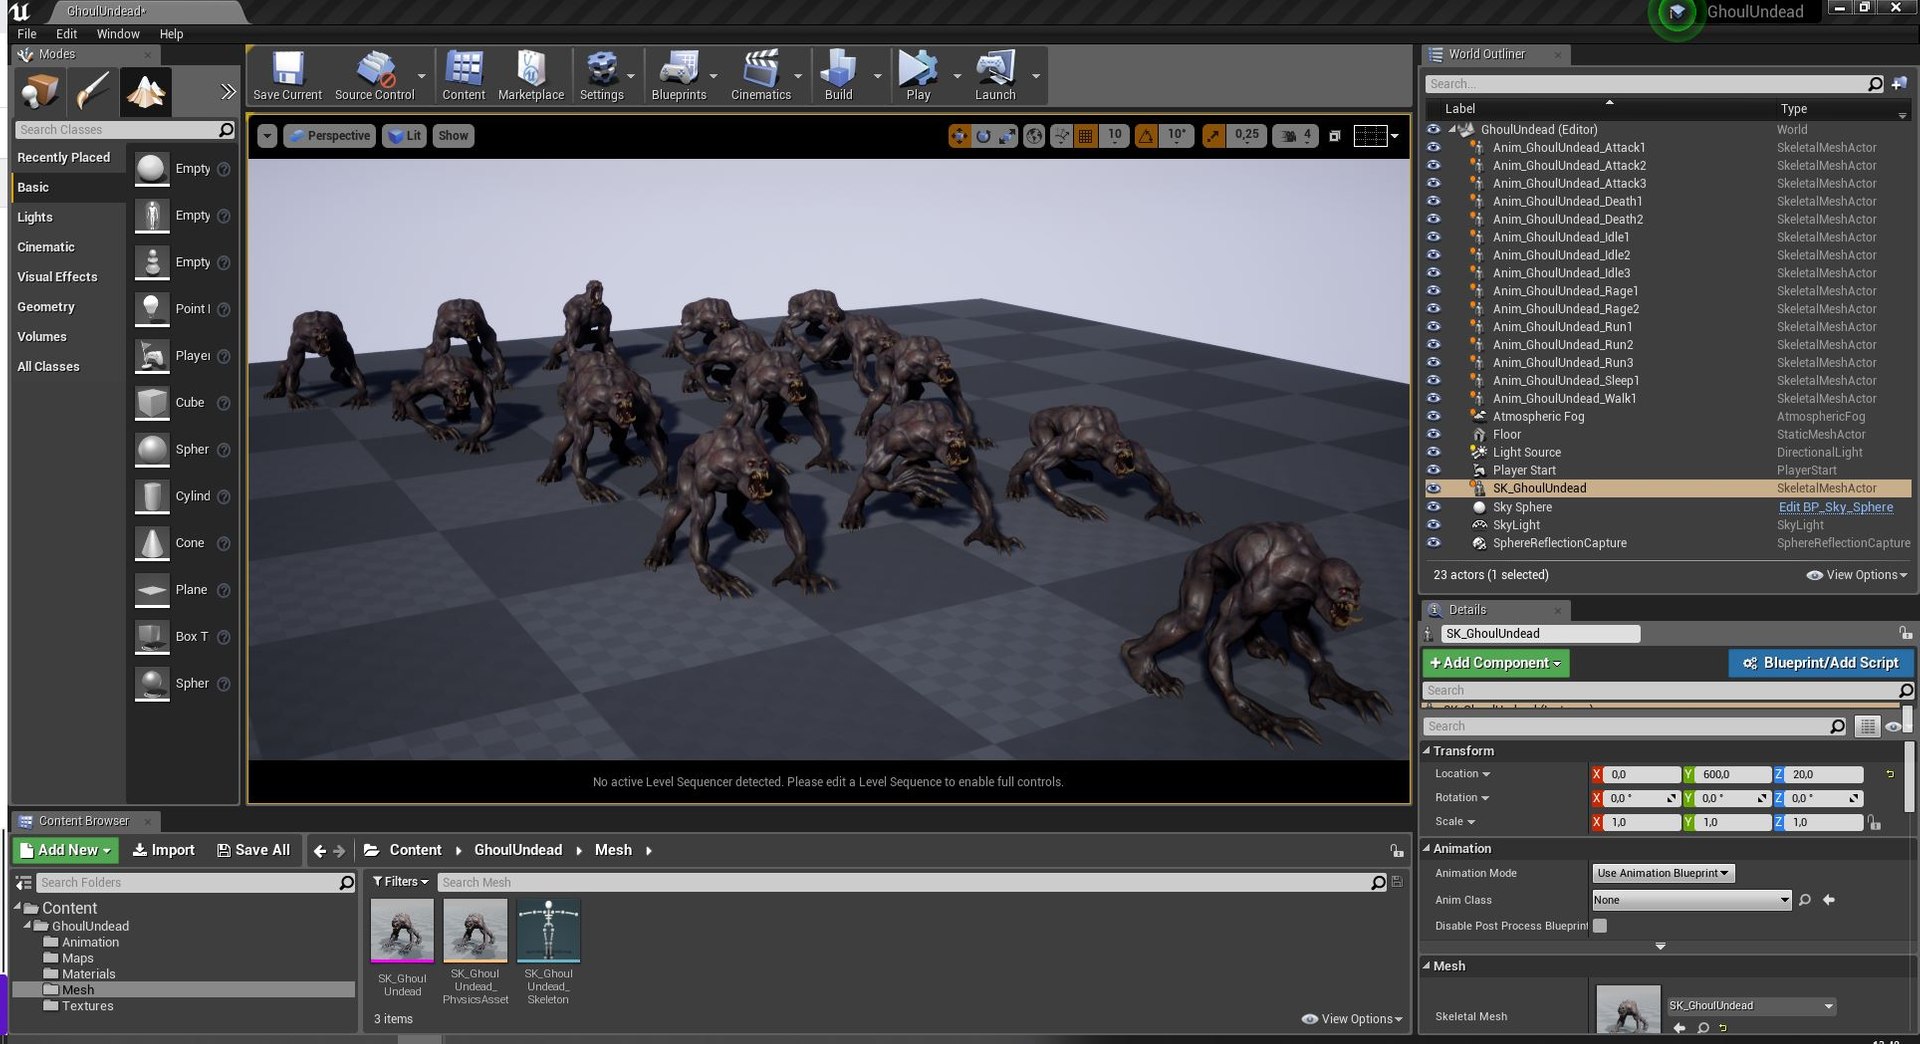Viewport: 1920px width, 1044px height.
Task: Select the Lights category in Modes
Action: pyautogui.click(x=35, y=217)
